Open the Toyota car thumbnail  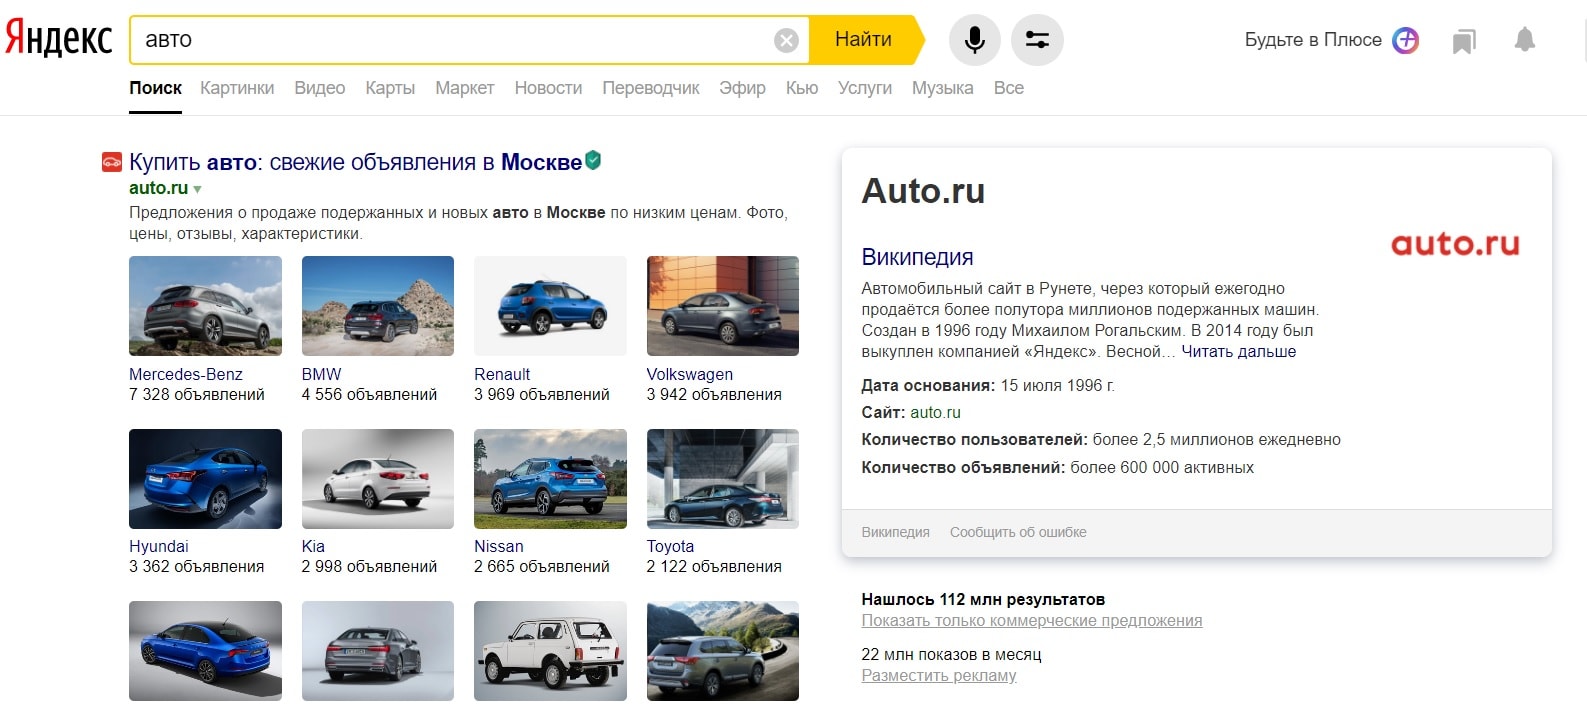coord(723,479)
